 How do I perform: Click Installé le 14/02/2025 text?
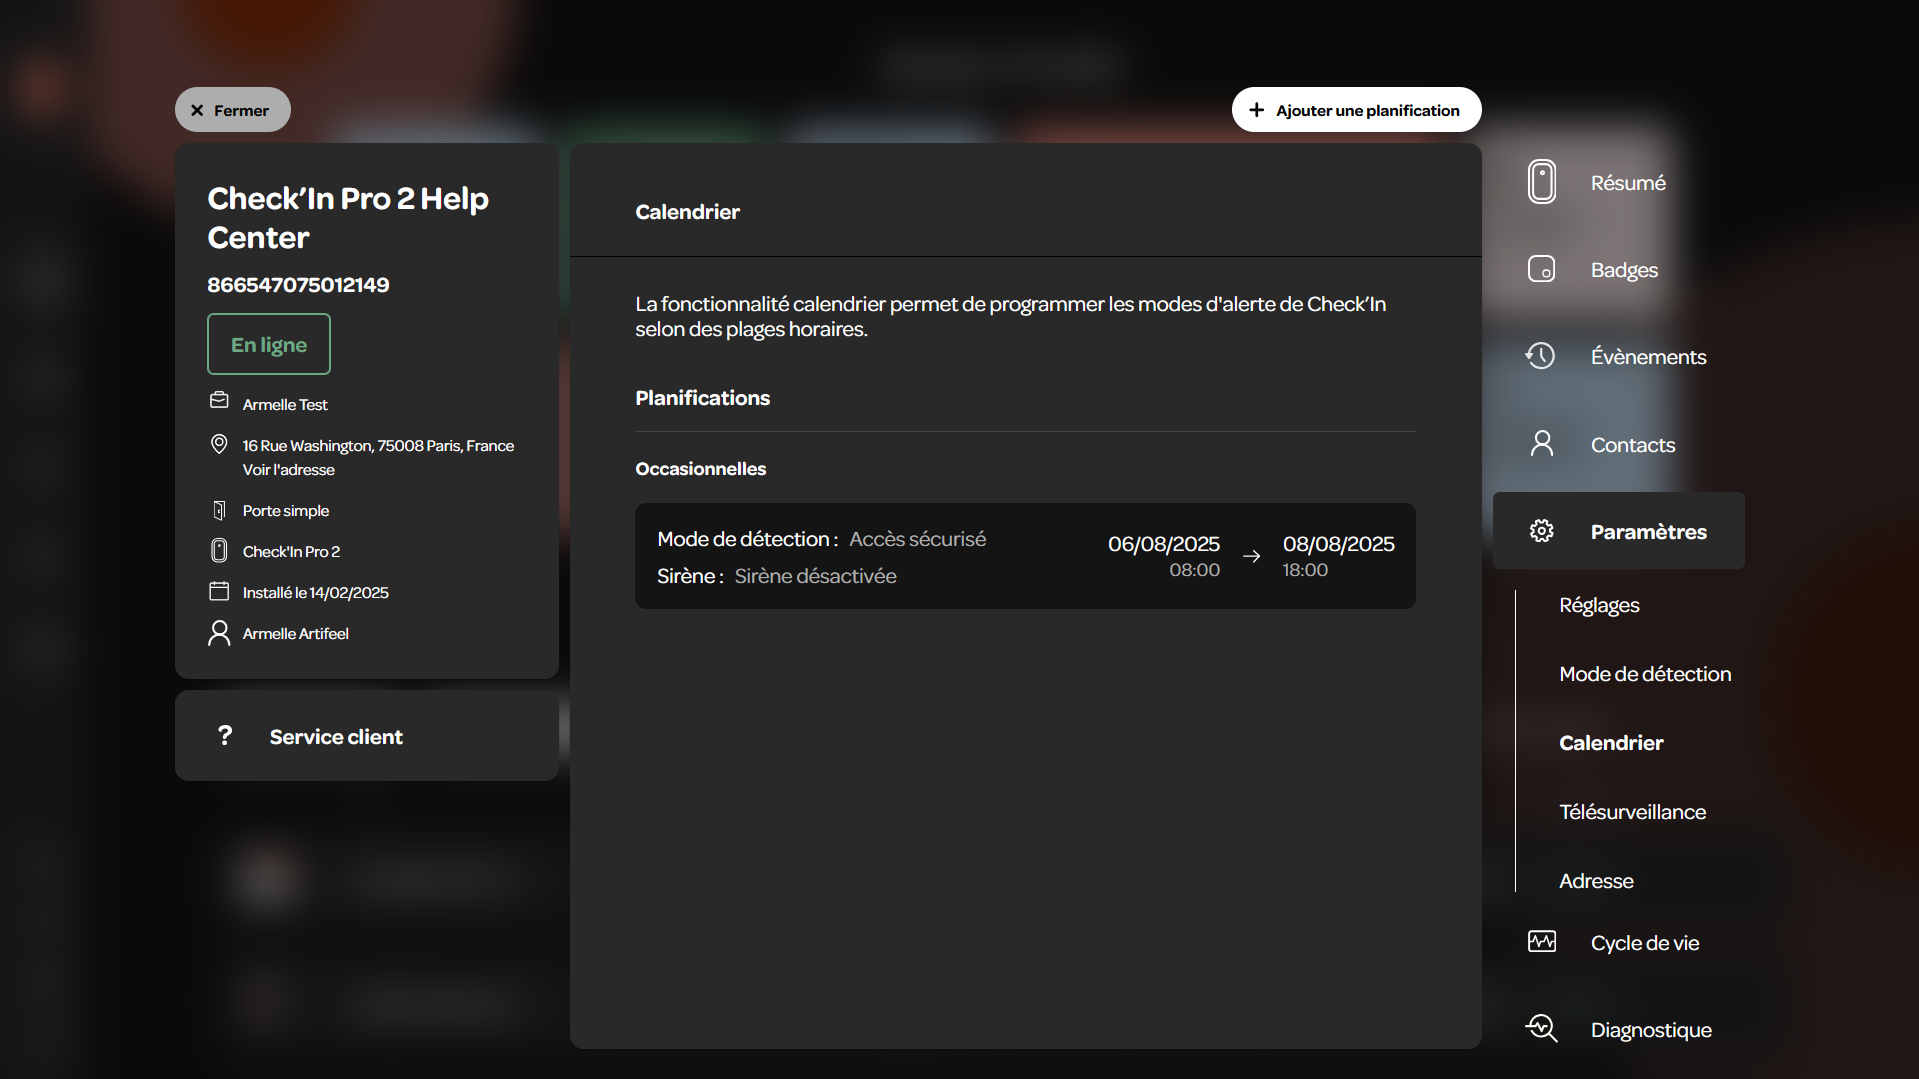[315, 593]
